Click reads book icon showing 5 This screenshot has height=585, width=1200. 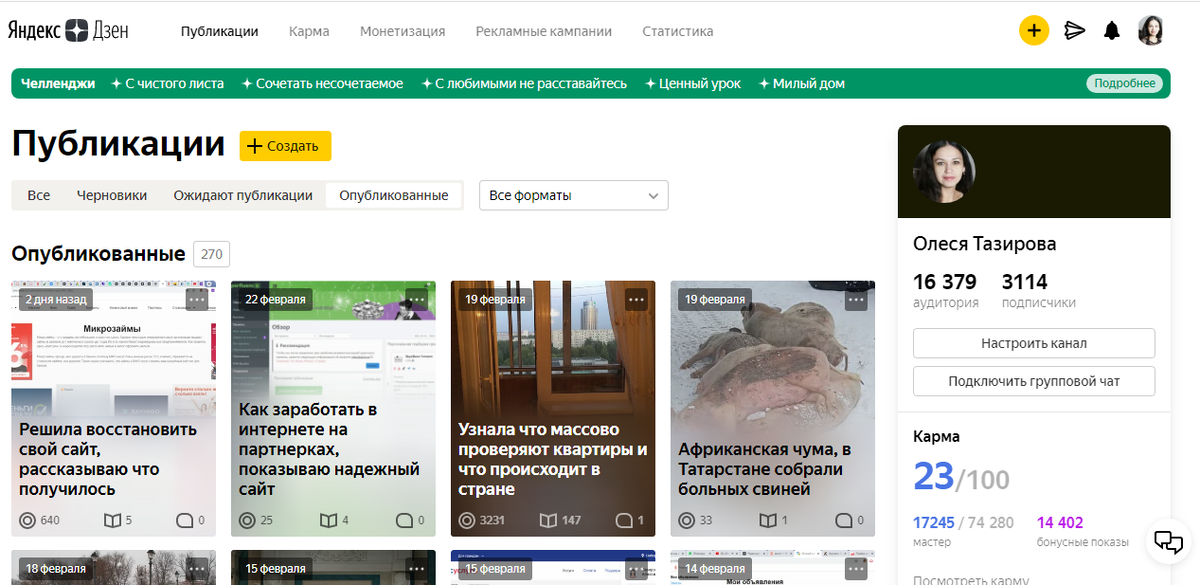(112, 520)
